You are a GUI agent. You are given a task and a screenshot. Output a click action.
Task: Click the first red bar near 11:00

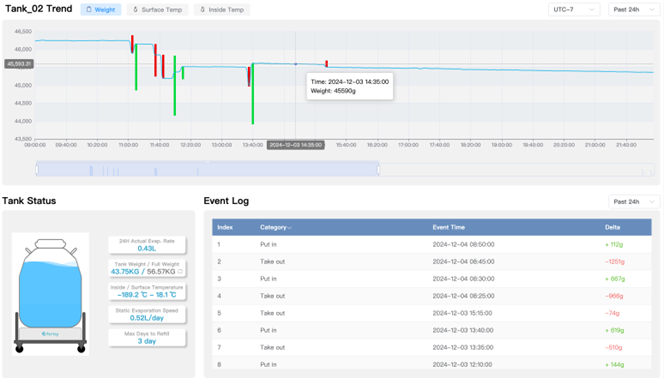[132, 44]
